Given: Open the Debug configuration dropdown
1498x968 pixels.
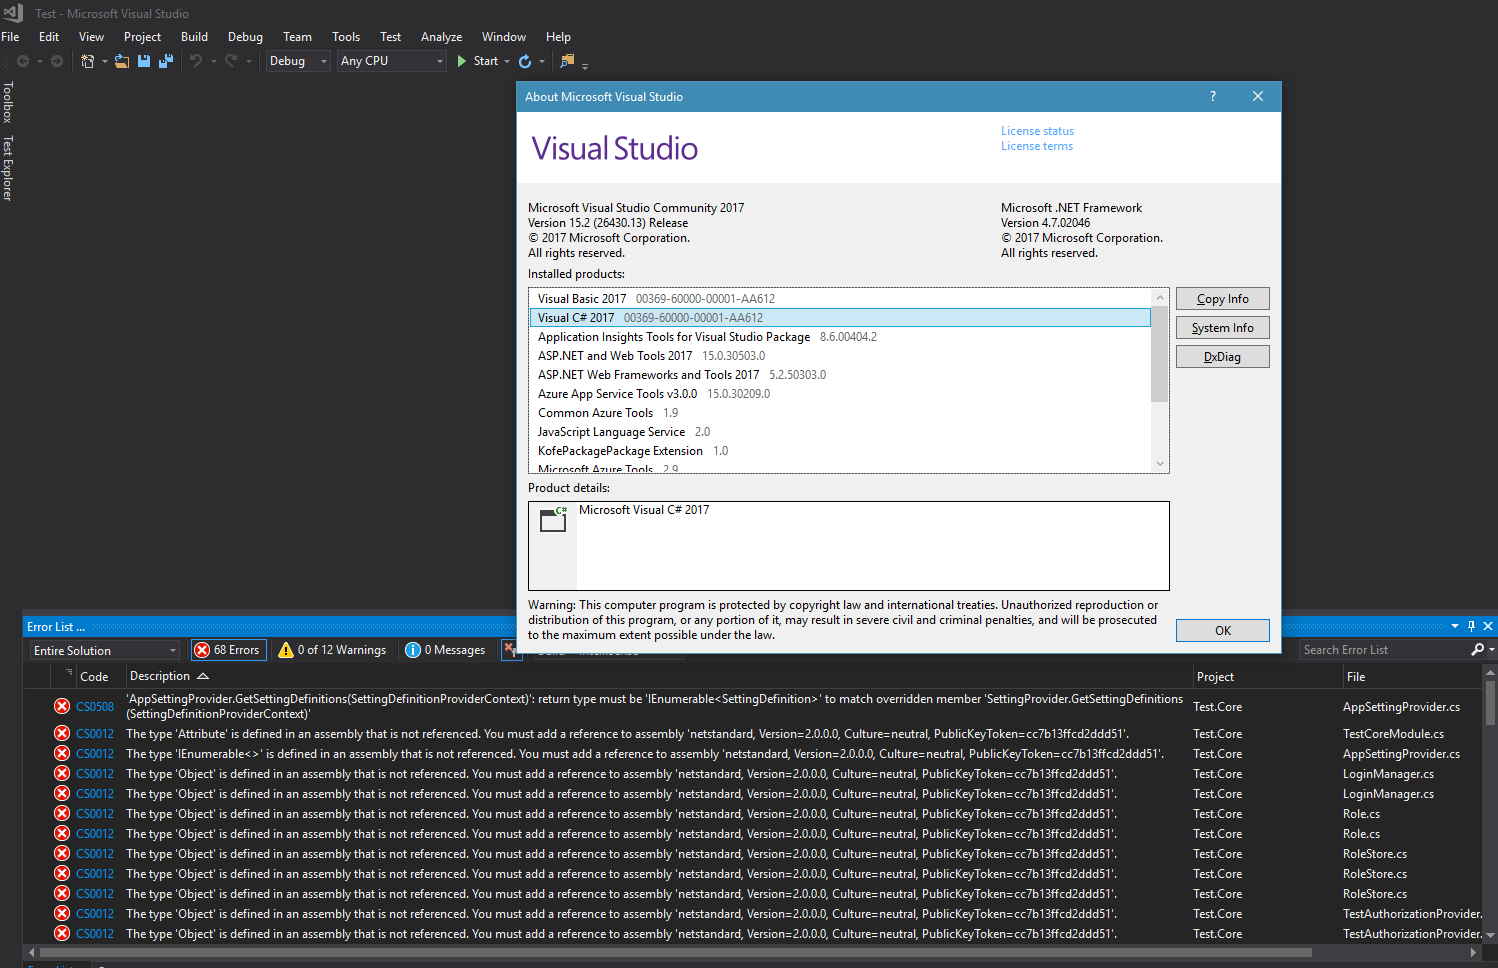Looking at the screenshot, I should click(296, 61).
